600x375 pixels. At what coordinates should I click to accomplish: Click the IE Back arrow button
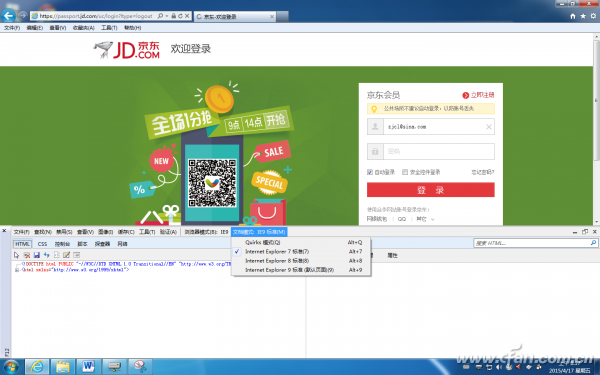click(x=8, y=16)
